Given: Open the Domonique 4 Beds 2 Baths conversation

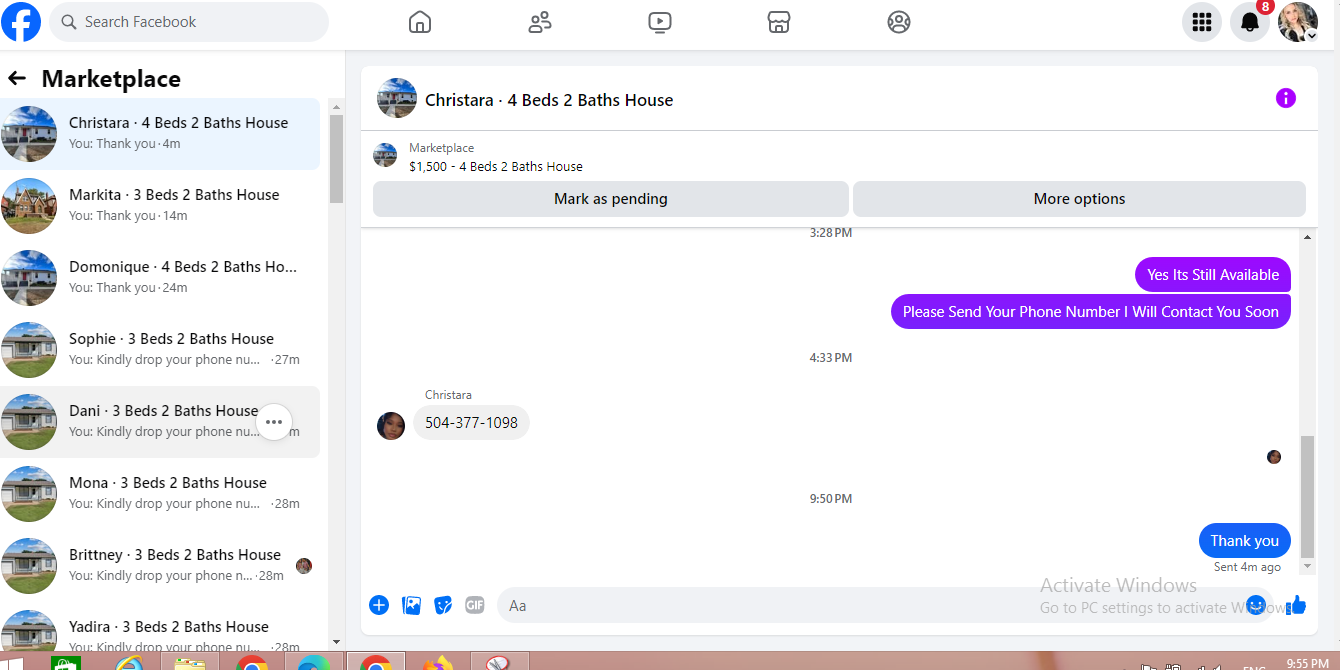Looking at the screenshot, I should (160, 278).
